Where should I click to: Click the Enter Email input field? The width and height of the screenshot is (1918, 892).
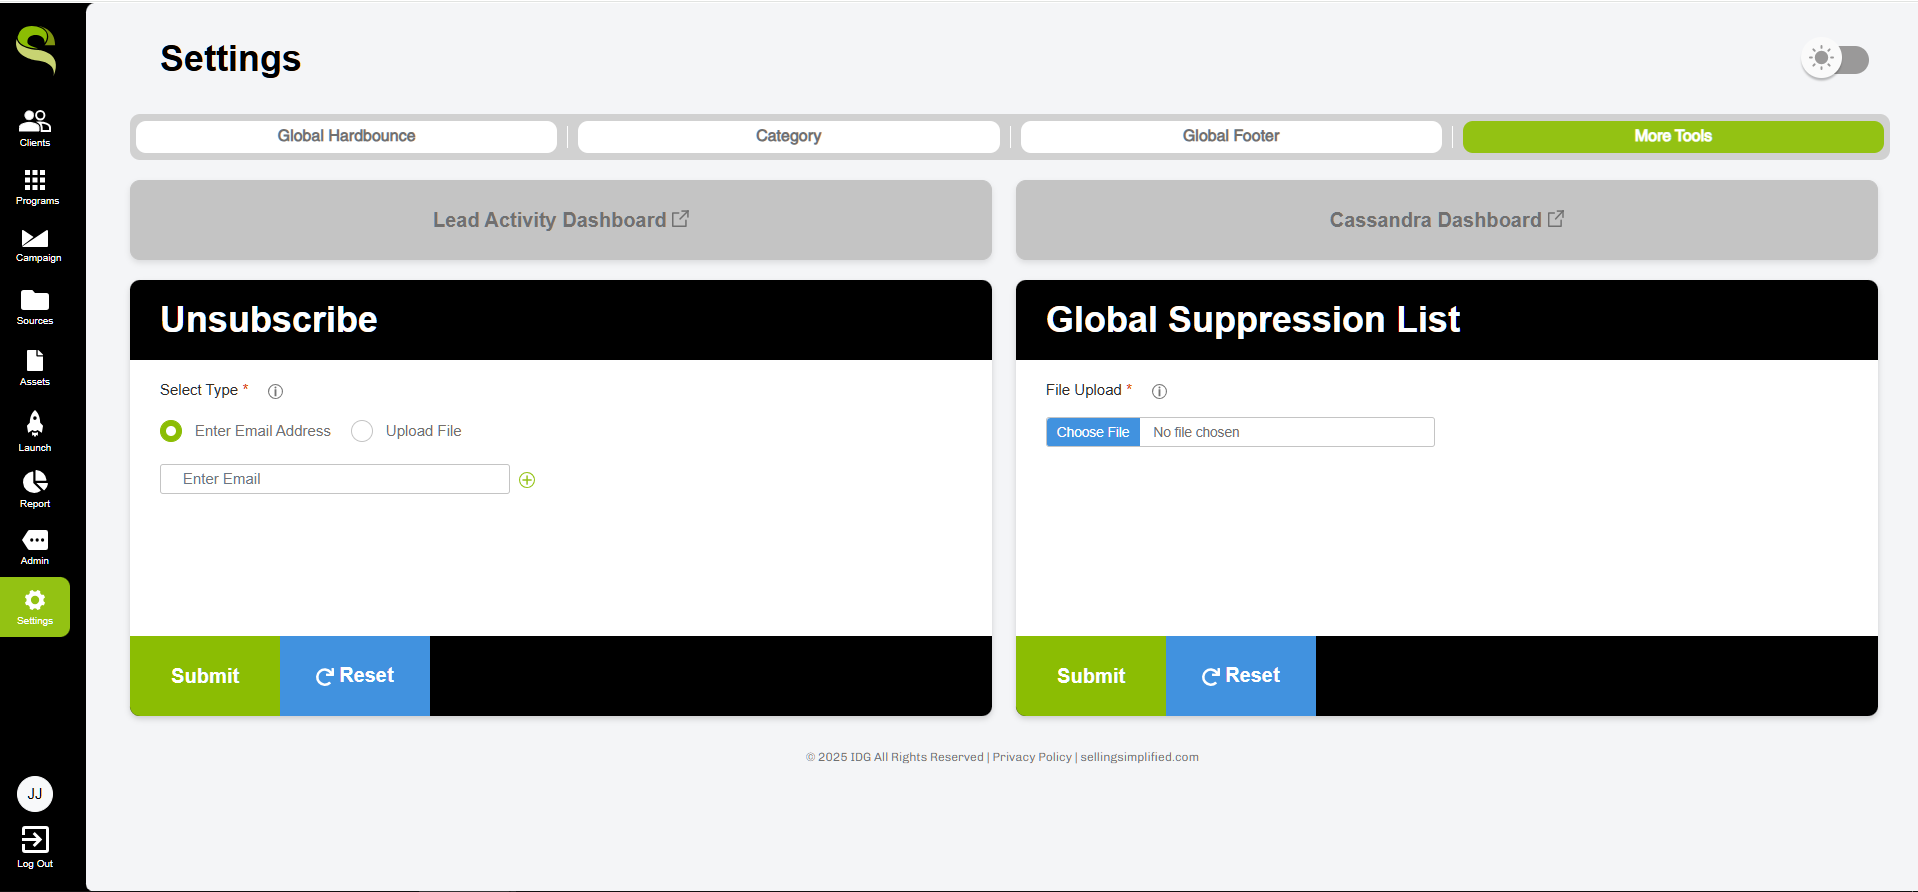pyautogui.click(x=335, y=479)
